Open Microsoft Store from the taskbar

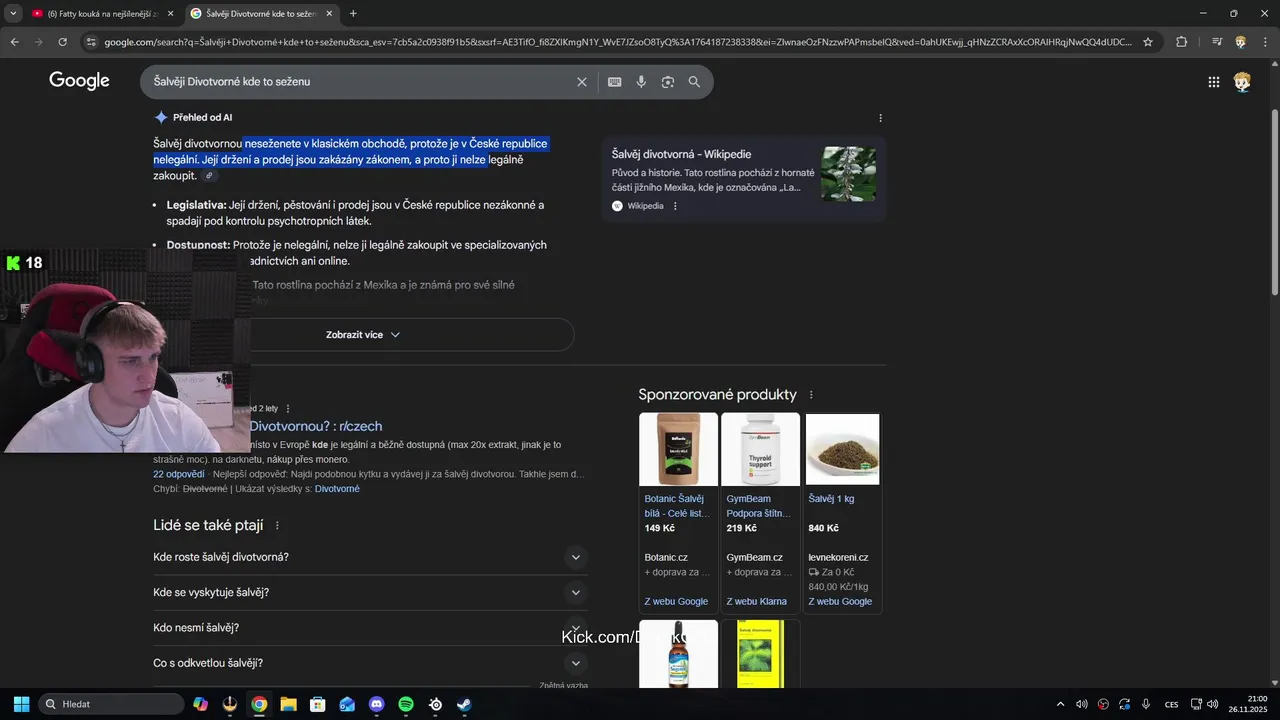(317, 704)
